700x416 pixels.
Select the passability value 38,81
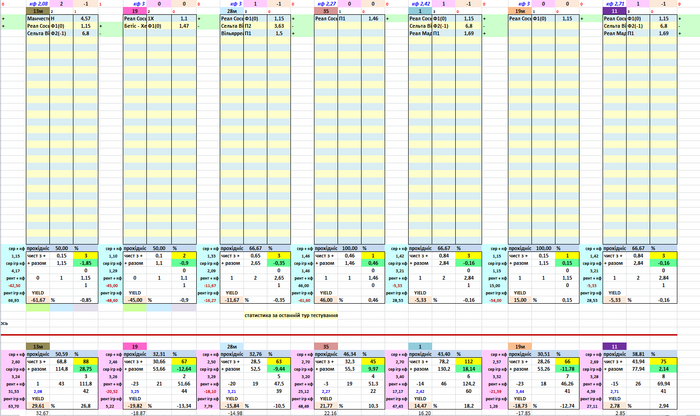pos(638,354)
